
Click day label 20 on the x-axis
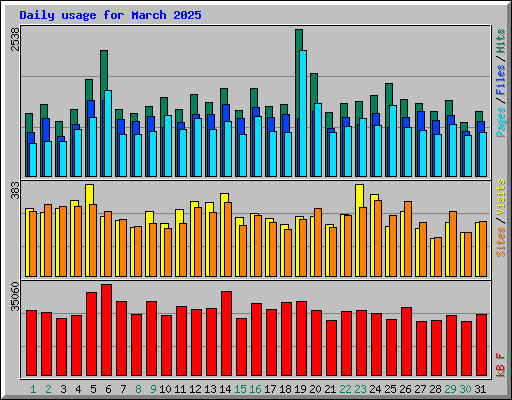pos(315,389)
